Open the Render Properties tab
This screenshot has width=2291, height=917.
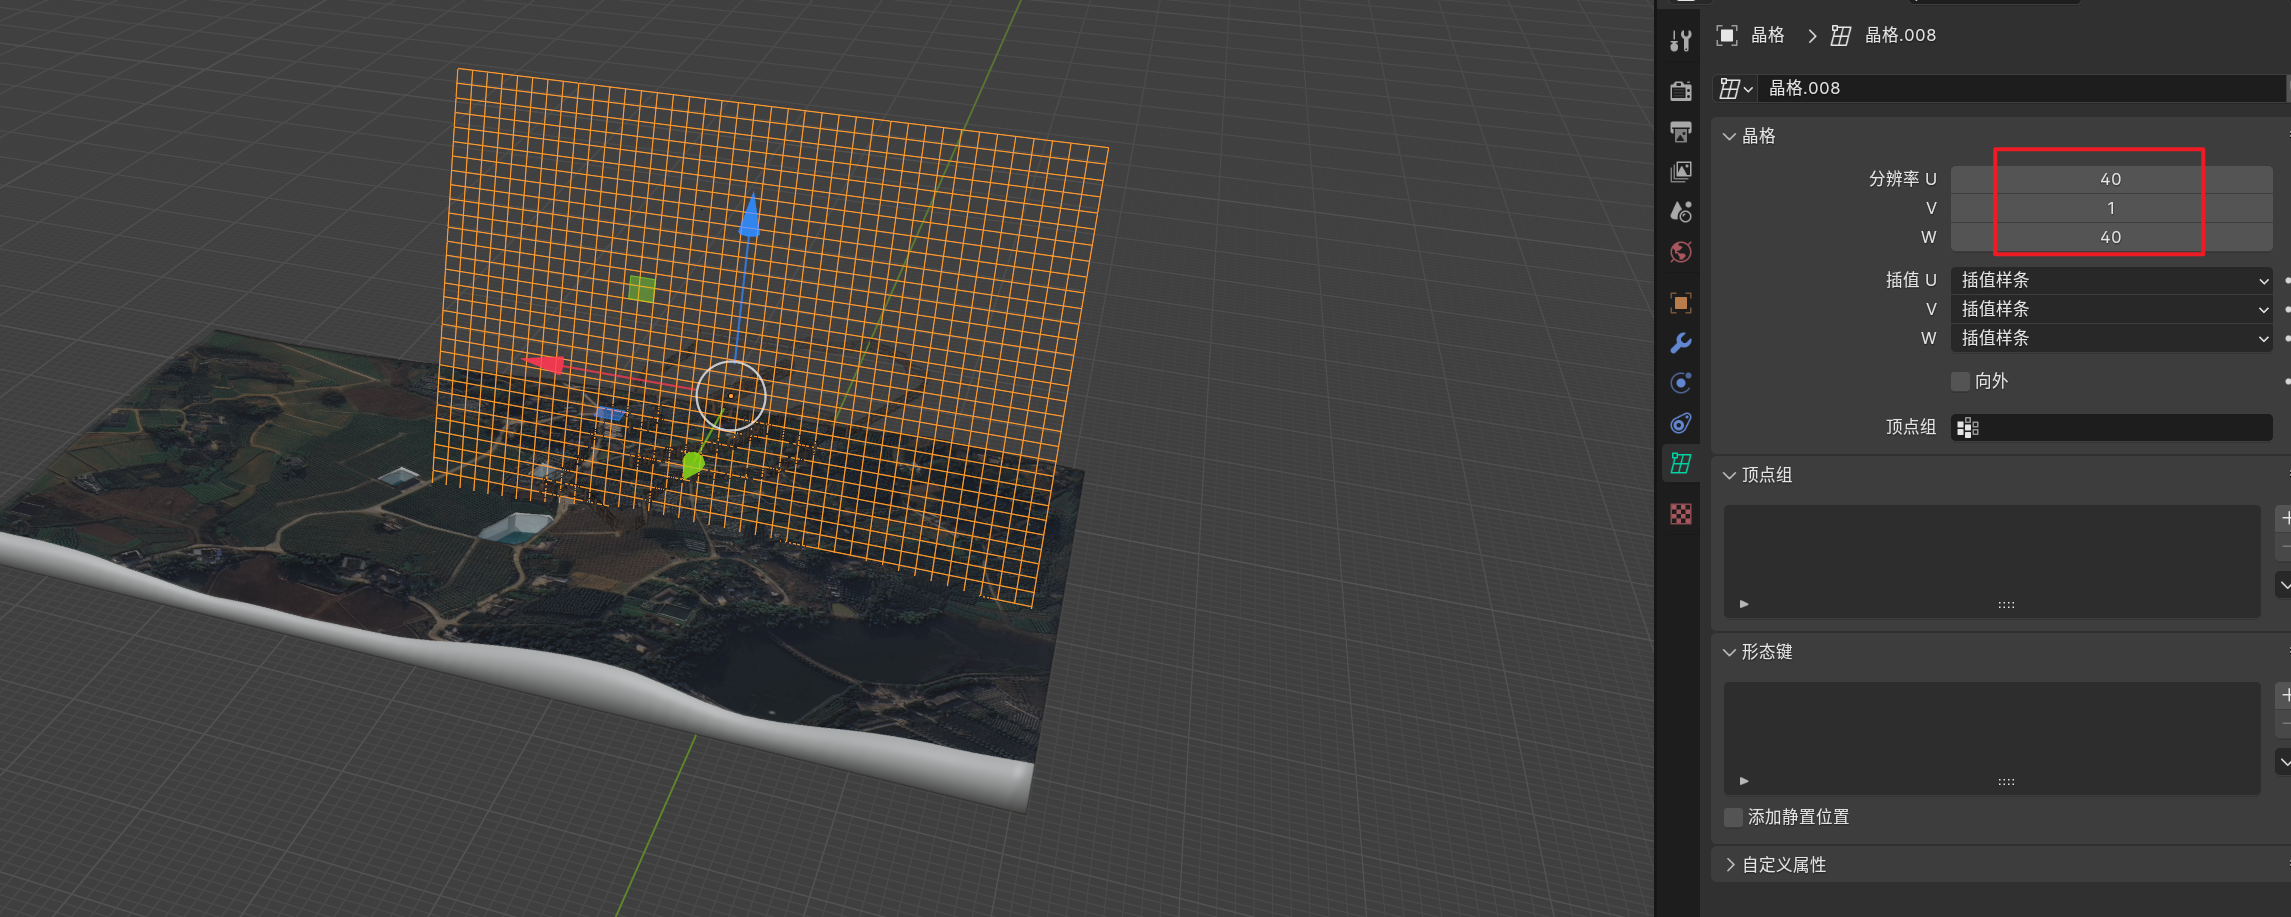1680,90
